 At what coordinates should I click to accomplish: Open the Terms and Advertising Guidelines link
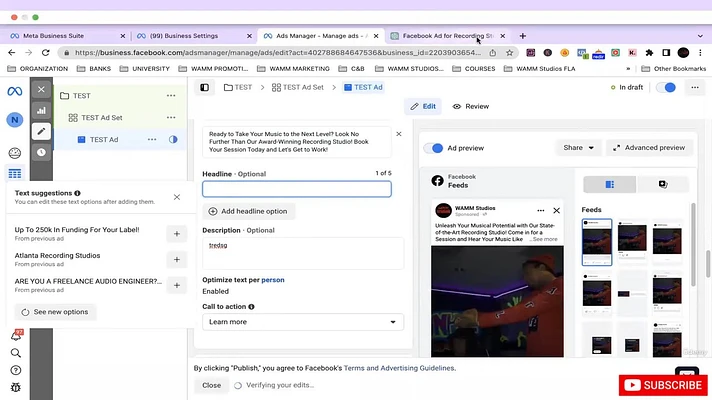400,368
